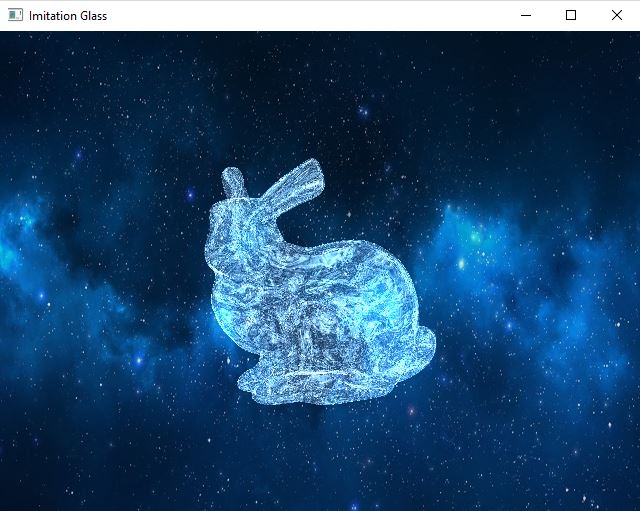Click the Imitation Glass app icon
This screenshot has width=640, height=511.
[x=15, y=16]
